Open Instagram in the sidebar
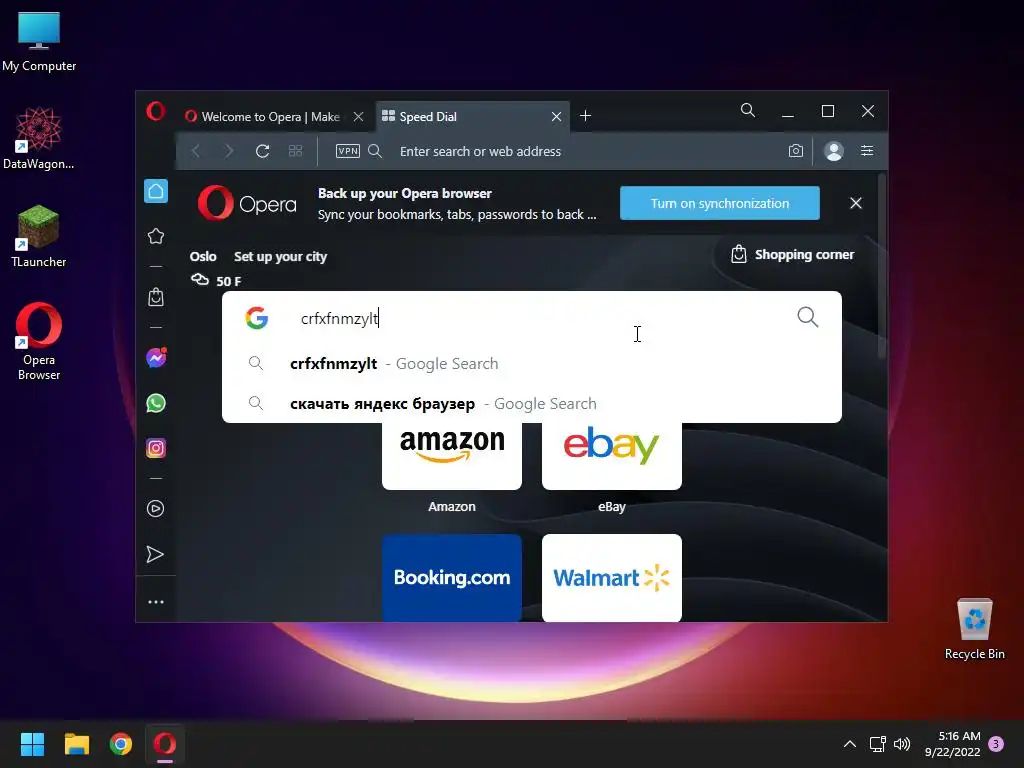 point(155,448)
